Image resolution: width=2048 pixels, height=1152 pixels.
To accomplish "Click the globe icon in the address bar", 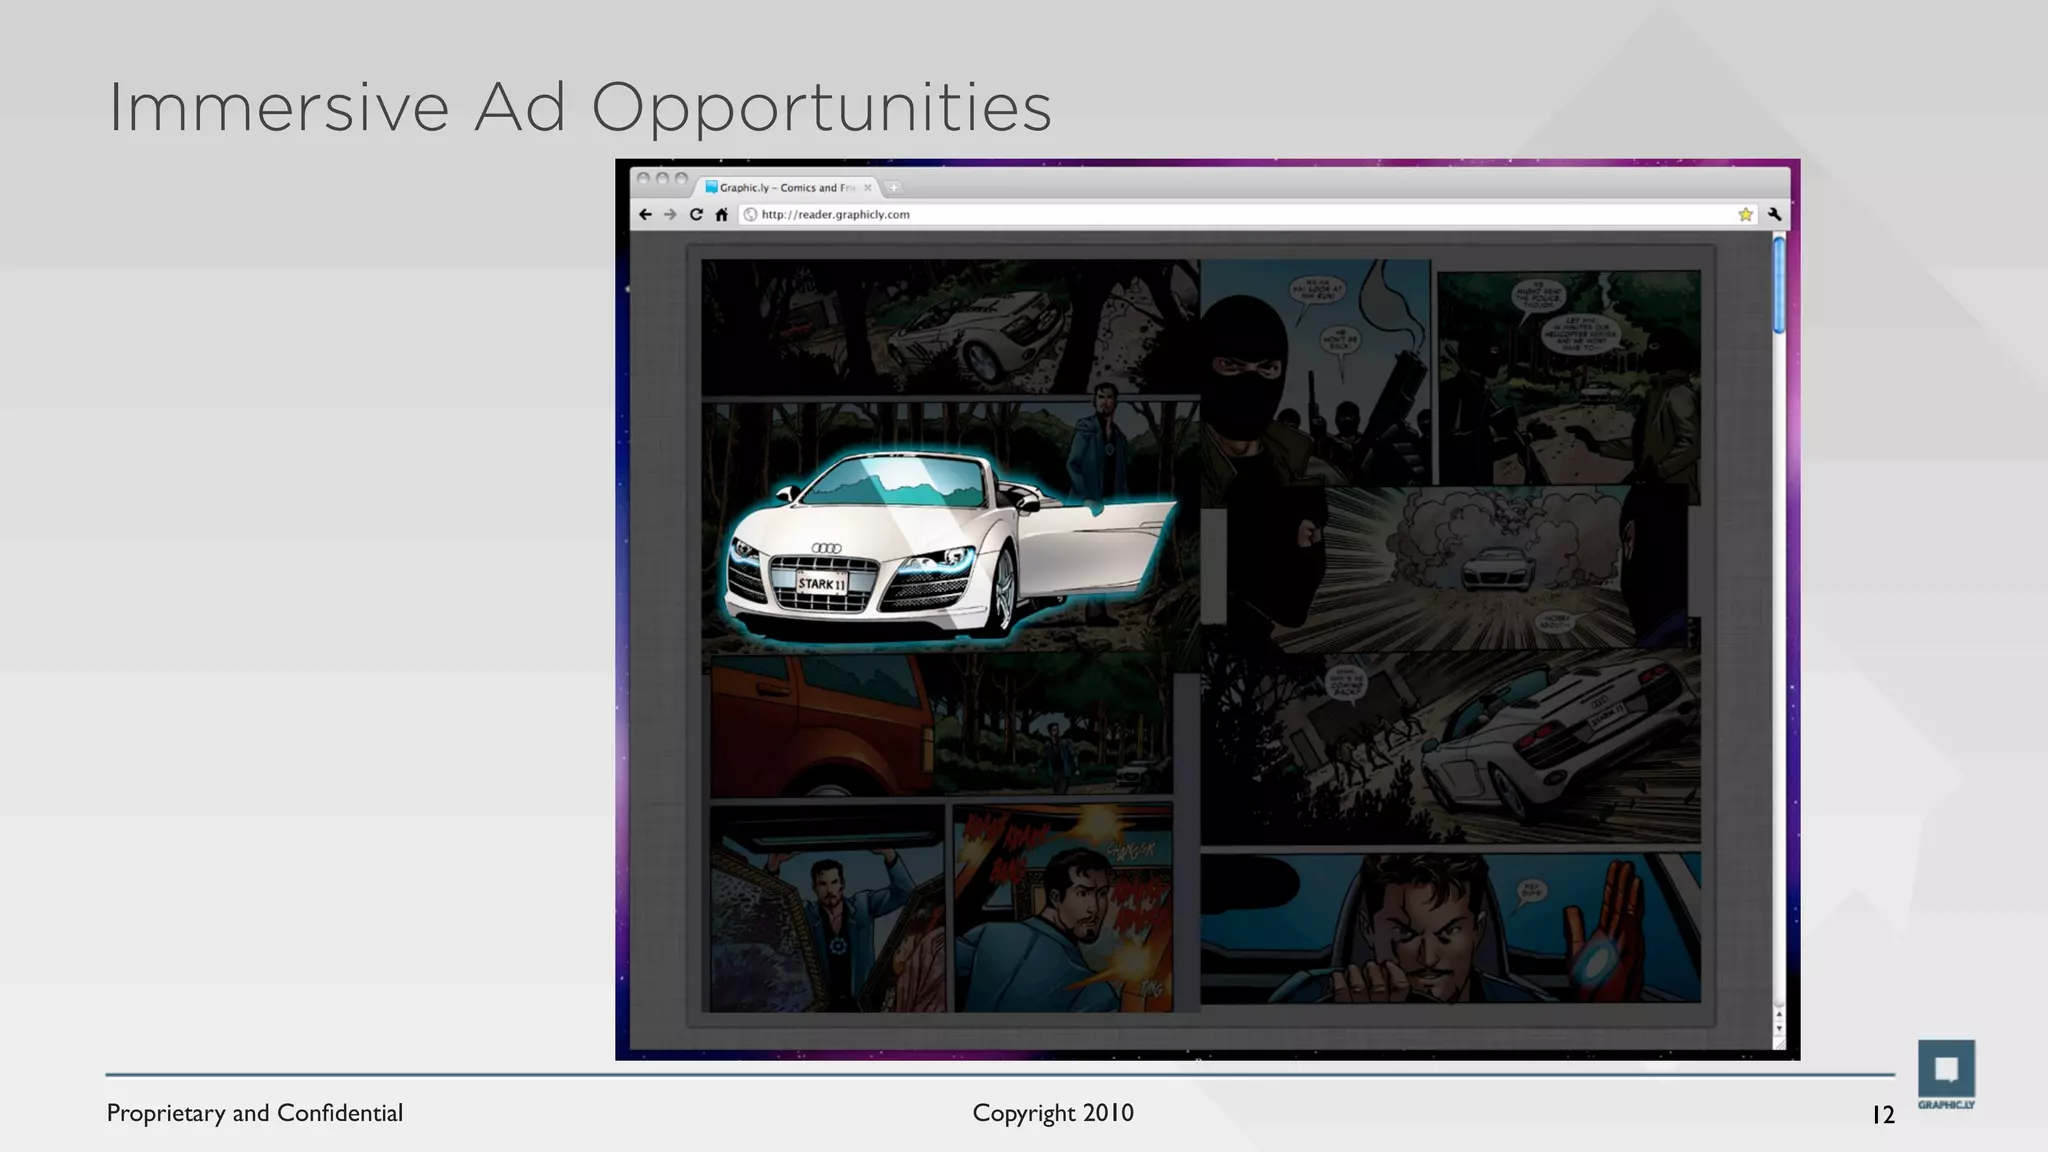I will click(x=750, y=214).
